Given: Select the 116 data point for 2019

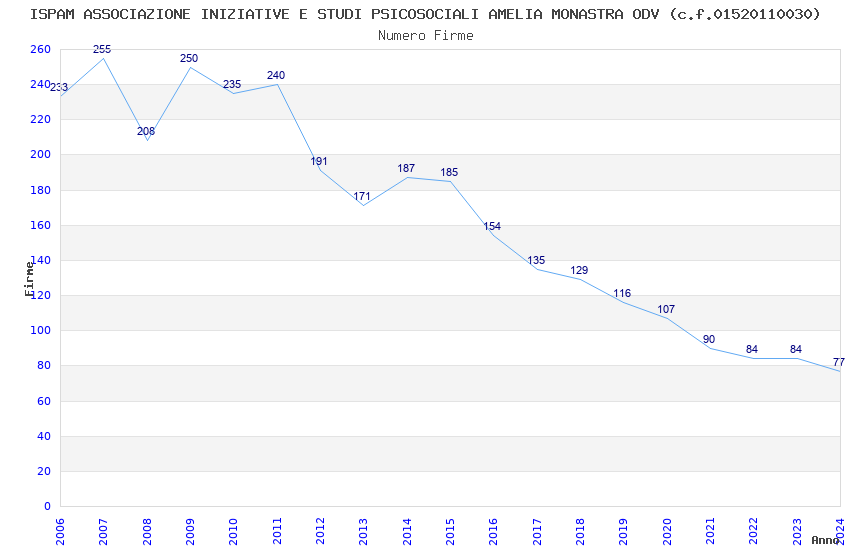Looking at the screenshot, I should (x=622, y=293).
